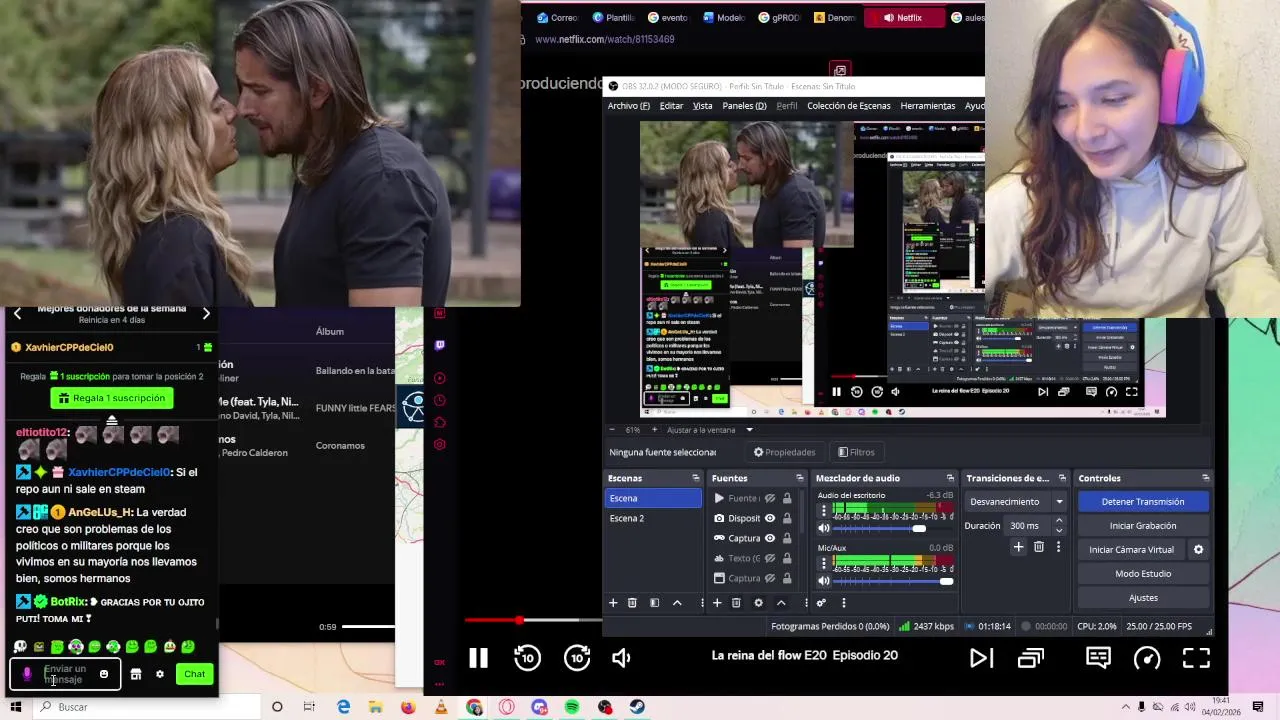Show the hidden Fuente media source
This screenshot has width=1280, height=720.
(770, 498)
